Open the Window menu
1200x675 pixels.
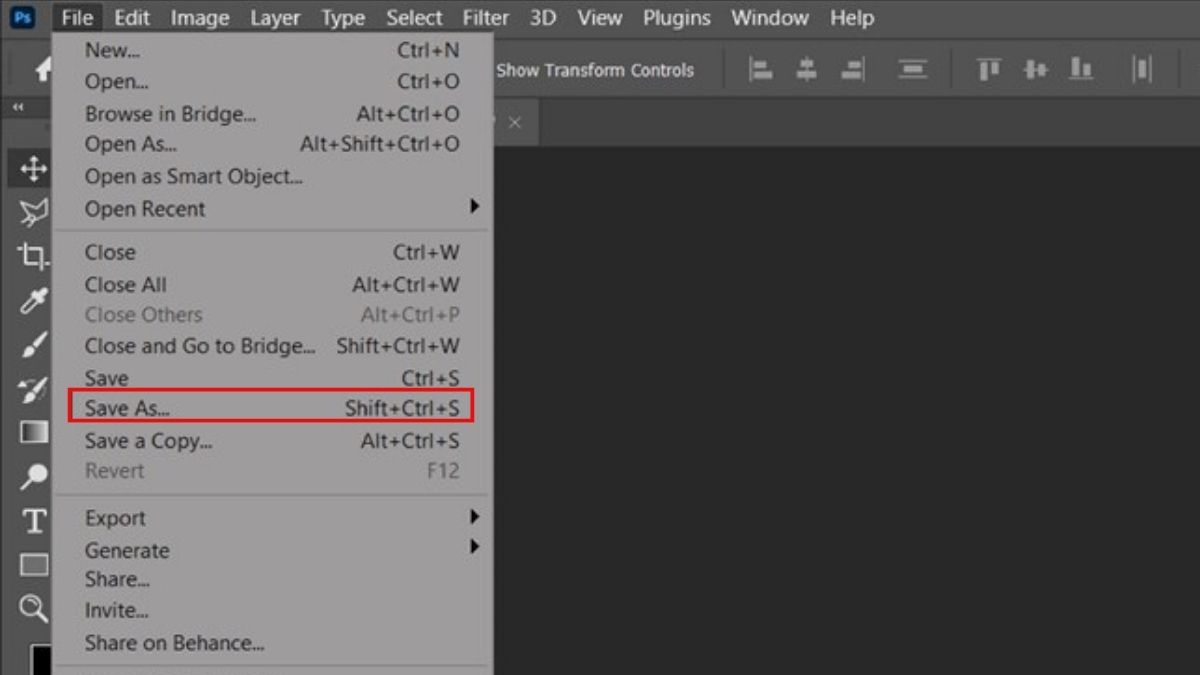pyautogui.click(x=770, y=17)
